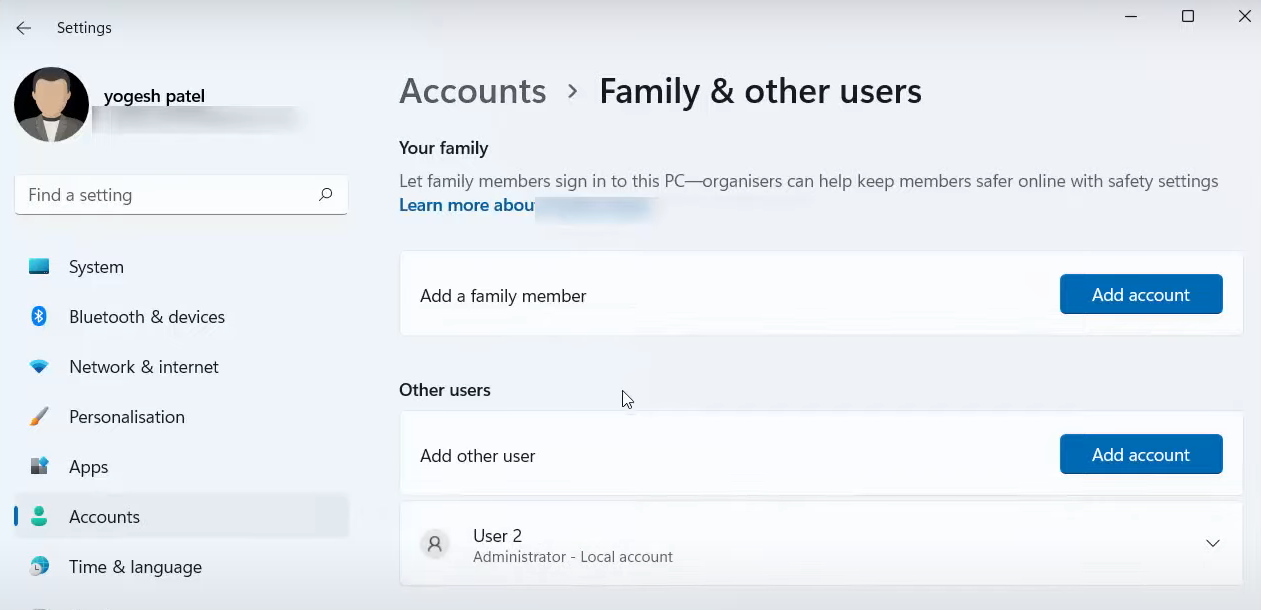Click Add account for other user
The image size is (1261, 610).
(1140, 455)
